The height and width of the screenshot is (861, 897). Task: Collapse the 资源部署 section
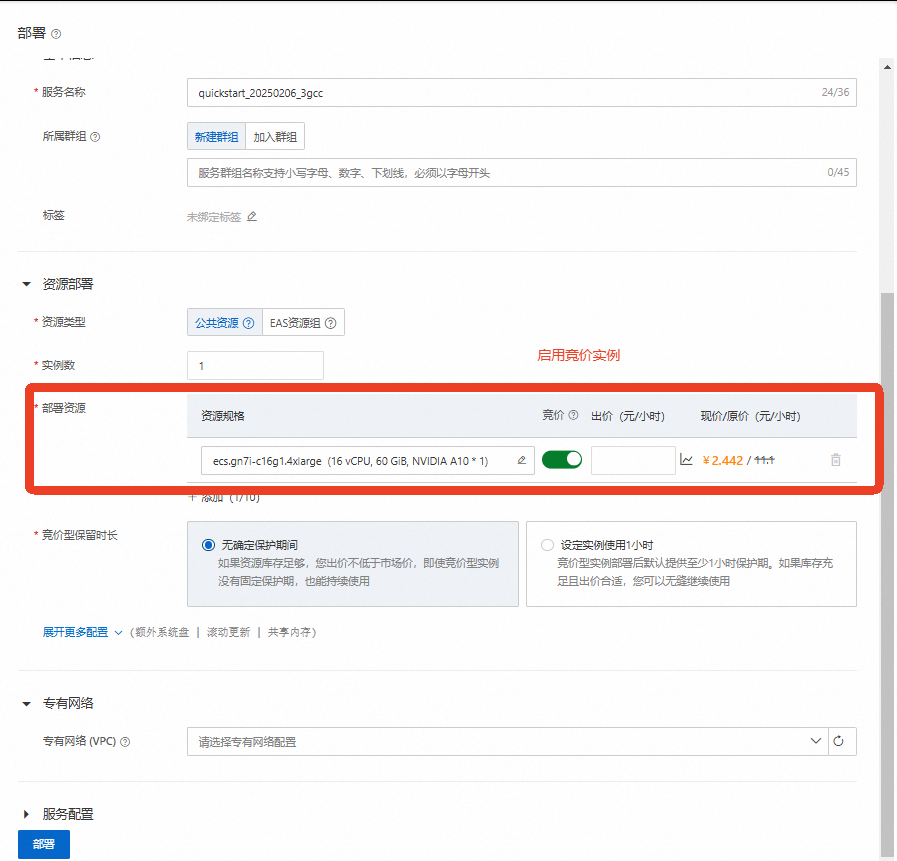(27, 283)
